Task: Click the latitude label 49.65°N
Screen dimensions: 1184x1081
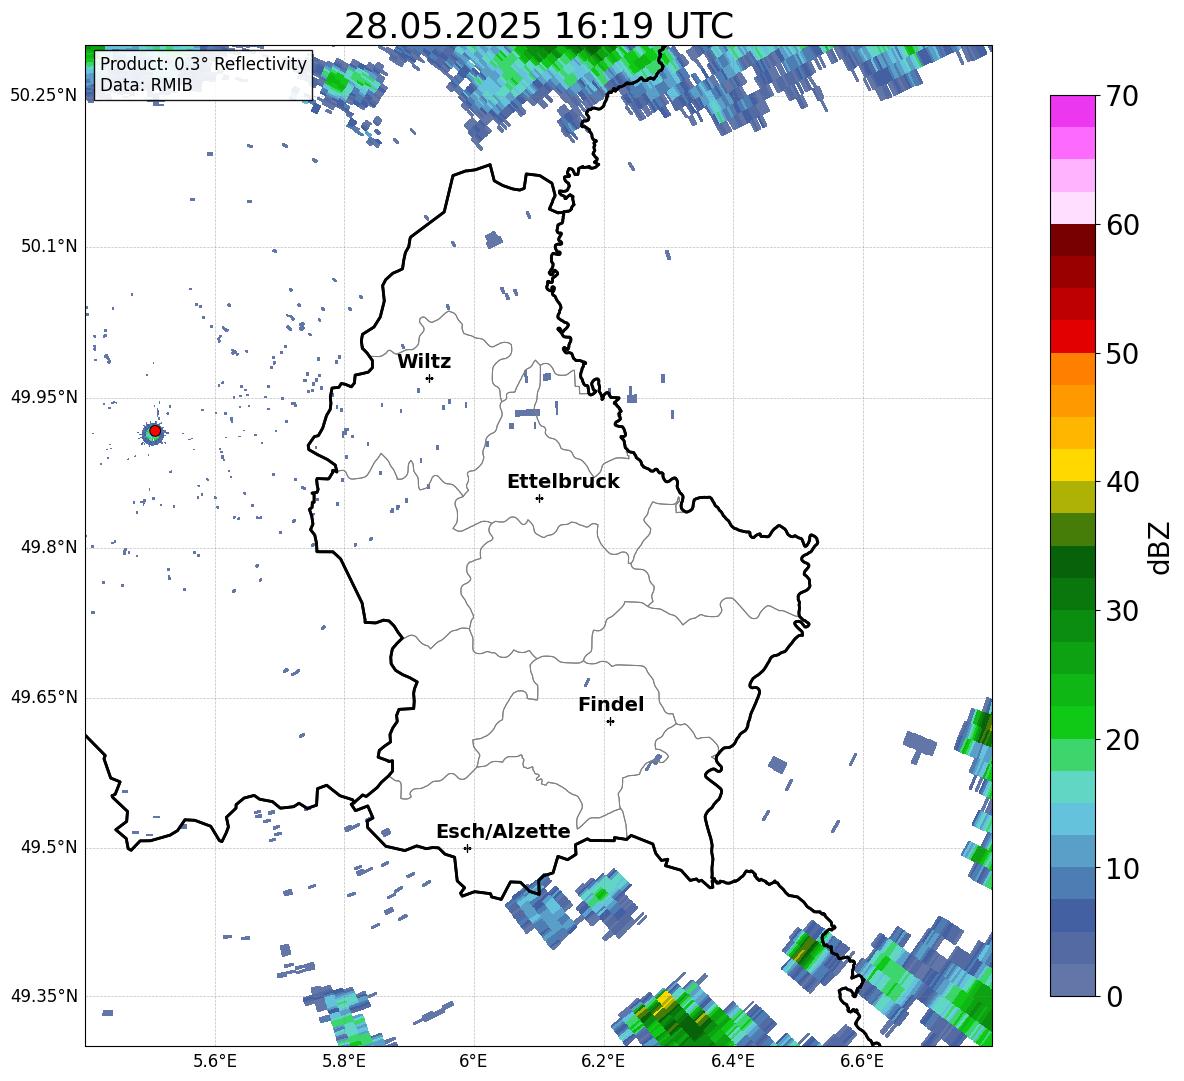Action: (x=44, y=697)
